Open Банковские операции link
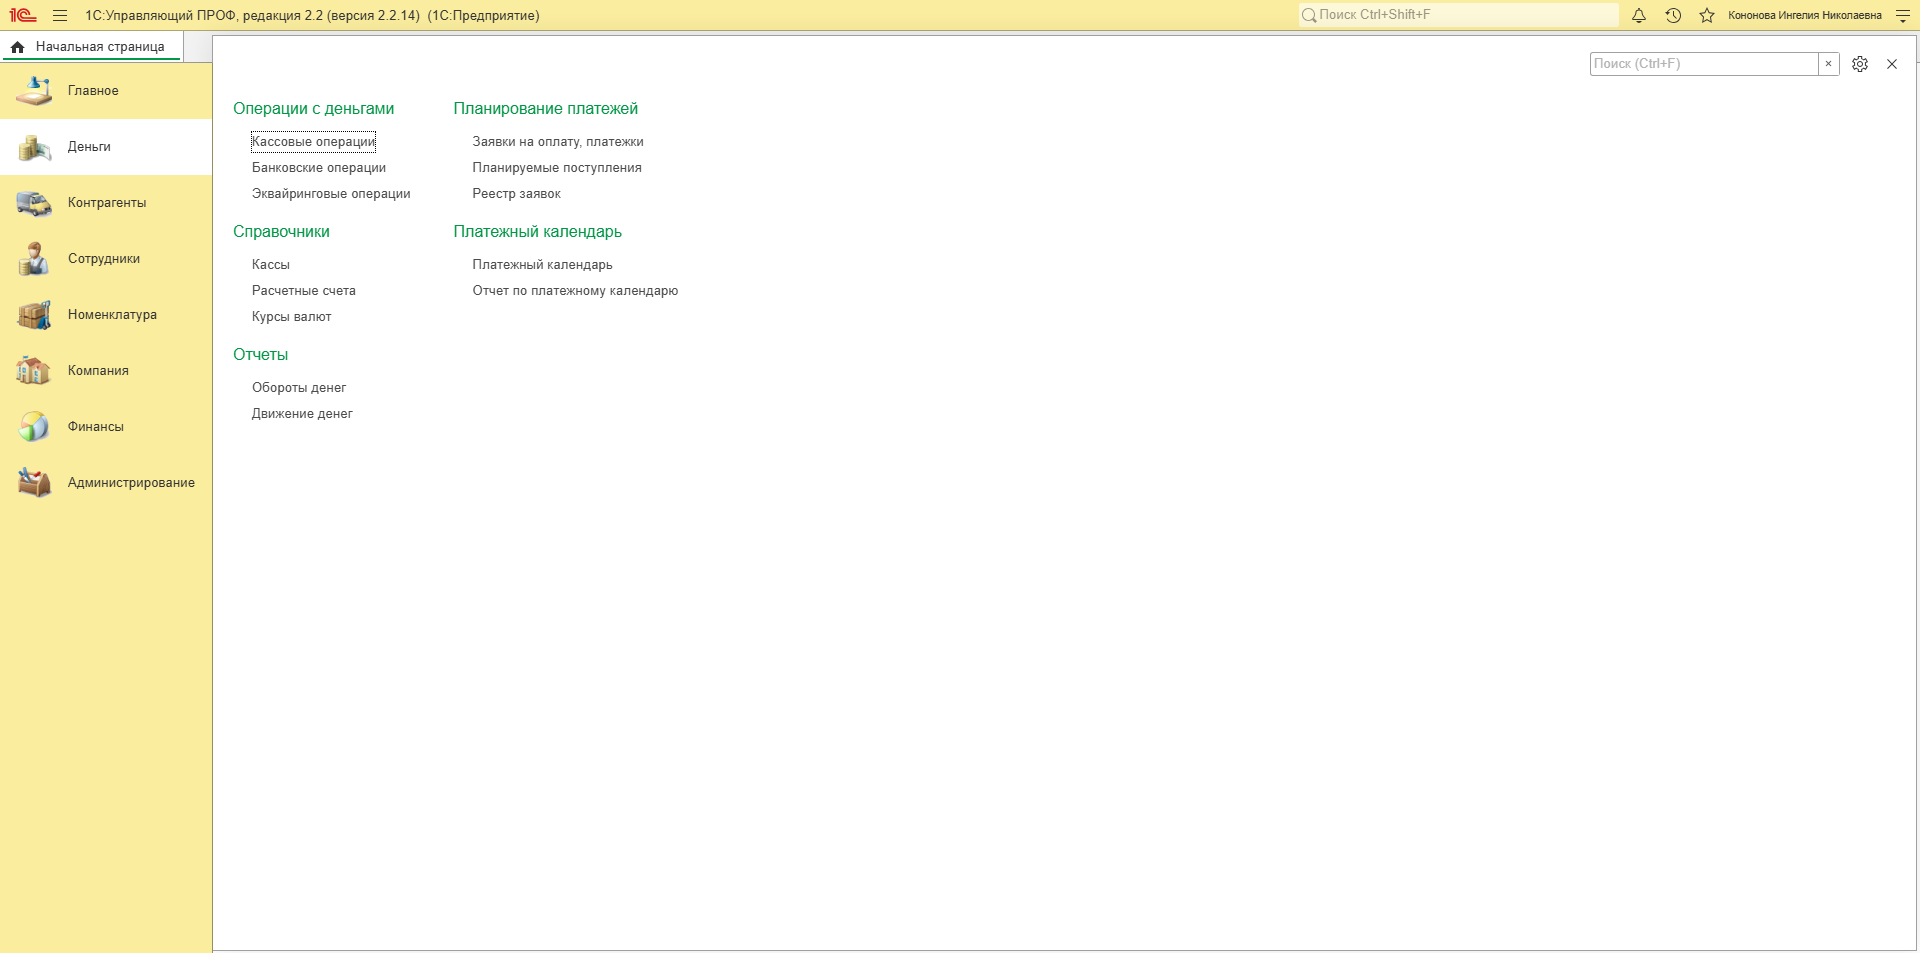The width and height of the screenshot is (1920, 953). coord(319,168)
